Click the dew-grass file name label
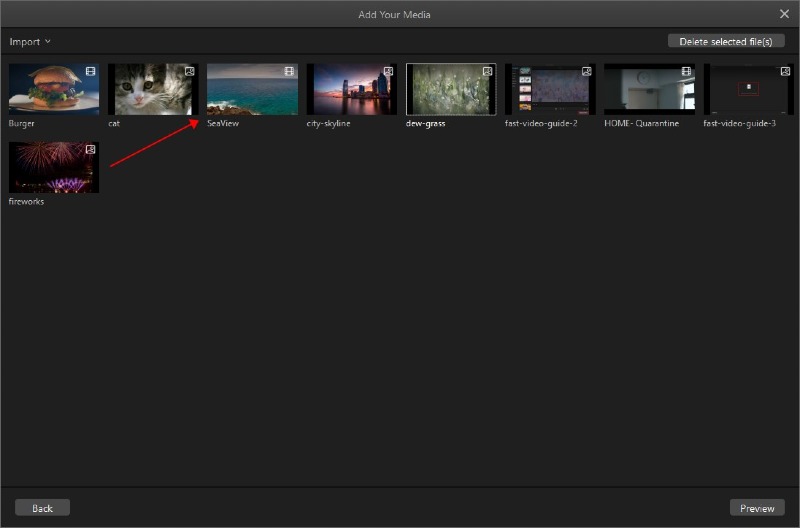800x528 pixels. click(426, 123)
